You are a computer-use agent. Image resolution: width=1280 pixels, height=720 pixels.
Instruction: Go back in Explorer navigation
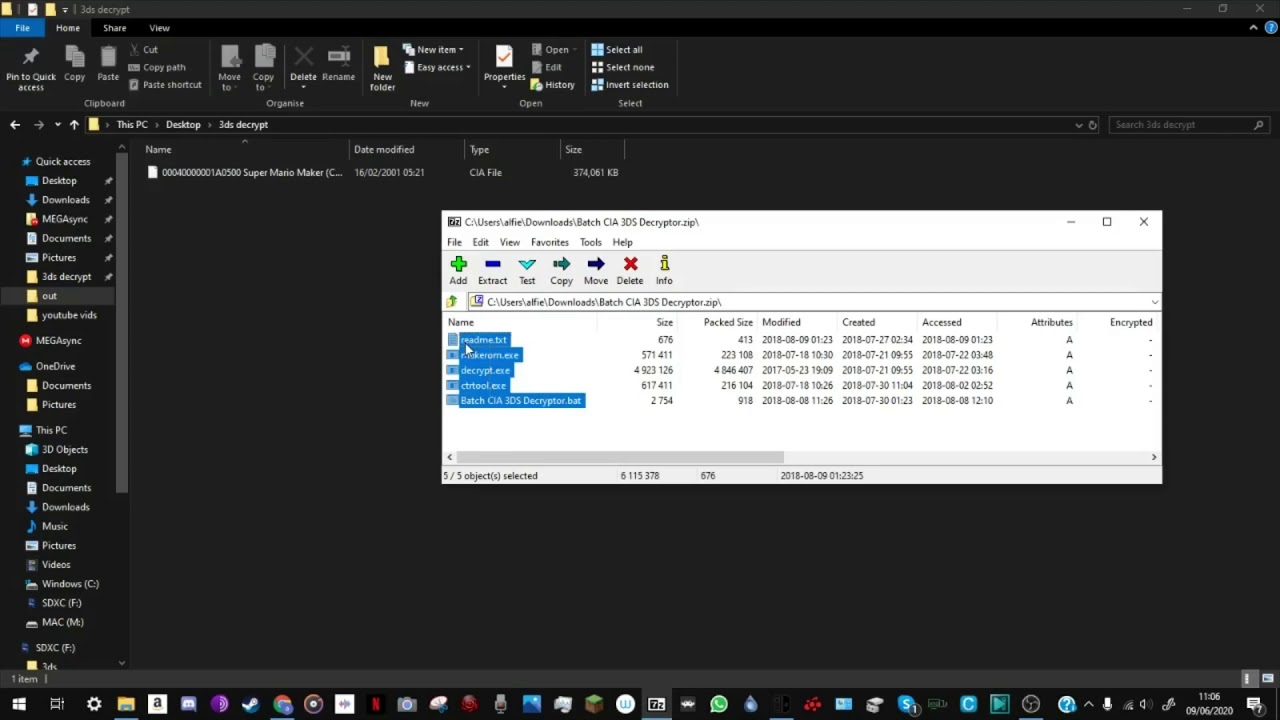(x=15, y=125)
